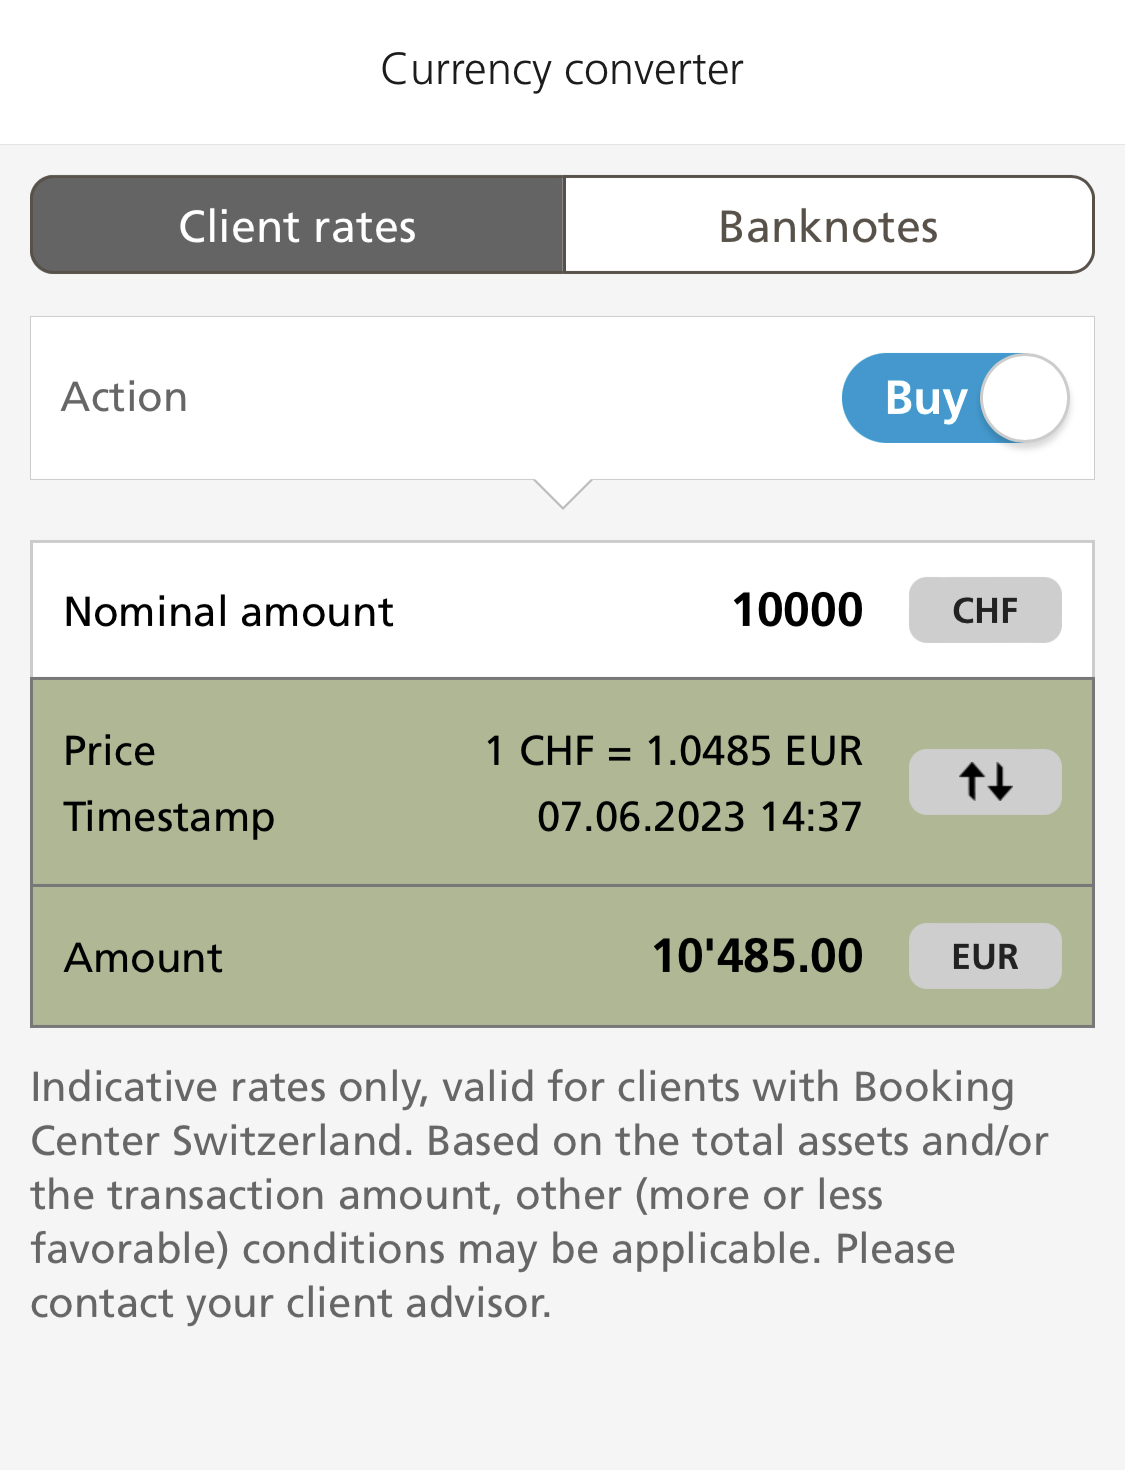Toggle the Buy action switch
This screenshot has width=1125, height=1470.
tap(956, 398)
